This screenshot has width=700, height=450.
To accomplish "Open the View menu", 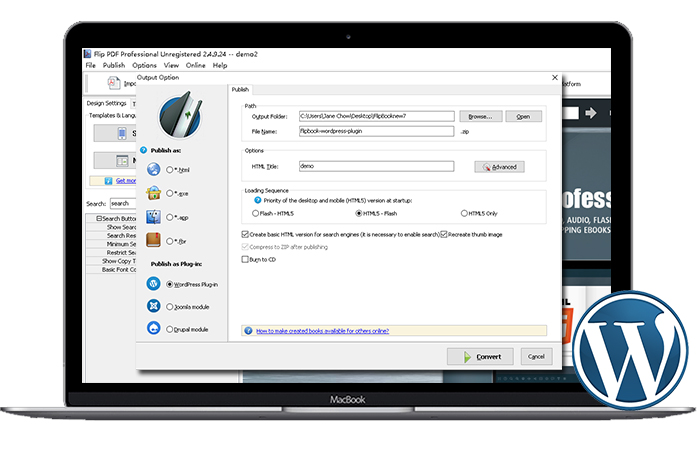I will click(x=171, y=66).
